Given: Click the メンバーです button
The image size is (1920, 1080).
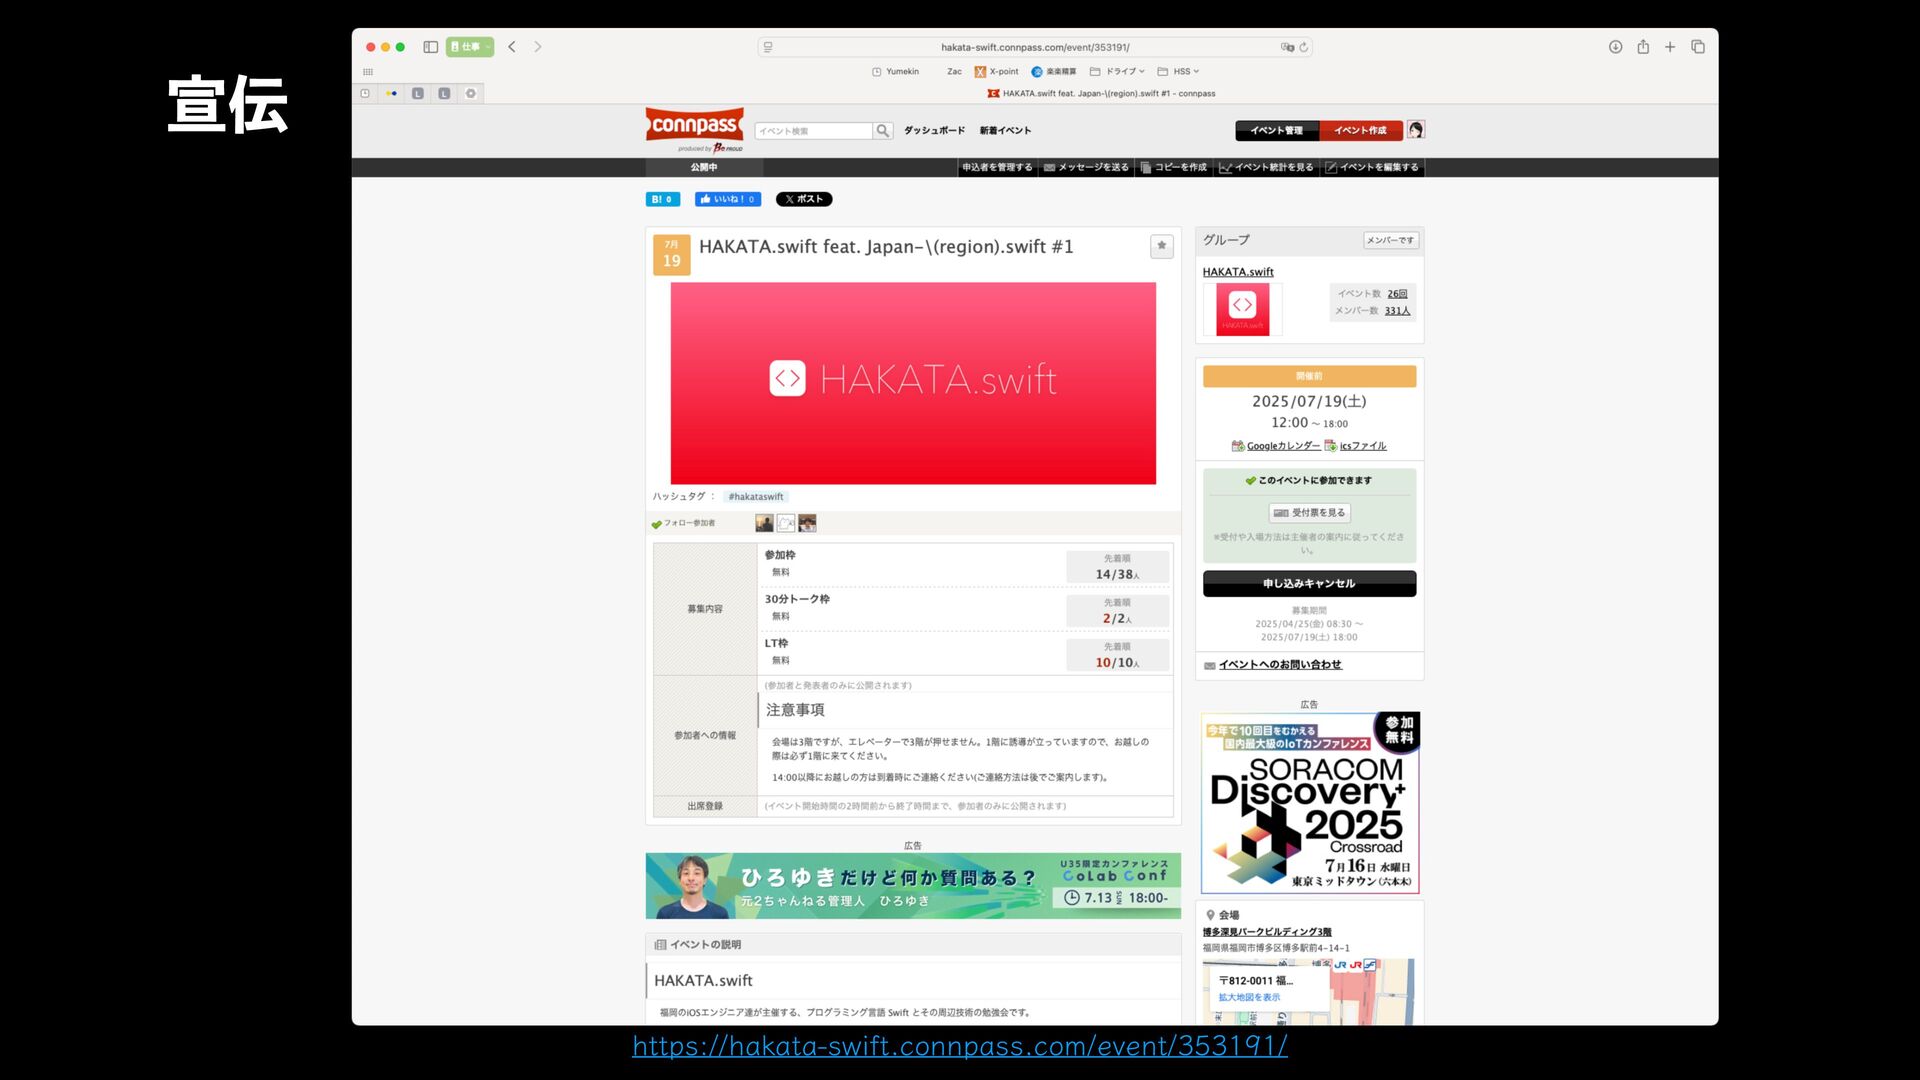Looking at the screenshot, I should pyautogui.click(x=1390, y=240).
